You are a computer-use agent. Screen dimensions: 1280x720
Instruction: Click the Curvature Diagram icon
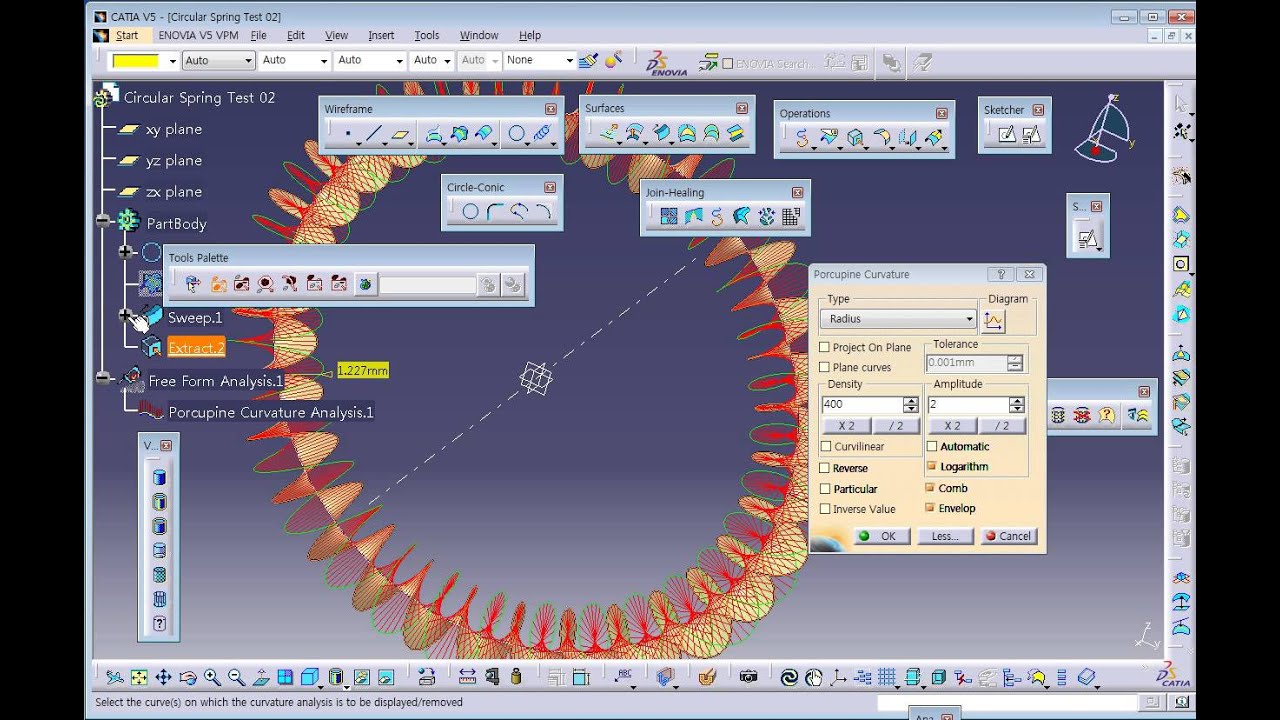(993, 321)
